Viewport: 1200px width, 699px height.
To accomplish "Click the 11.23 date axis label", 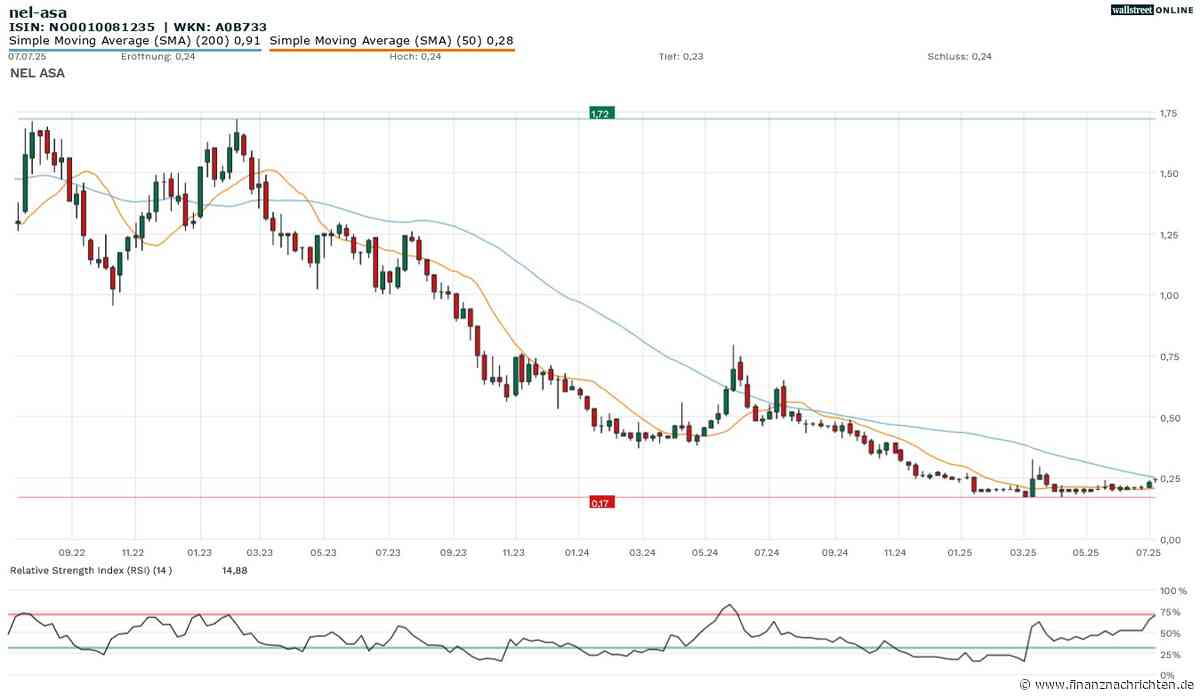I will [513, 552].
